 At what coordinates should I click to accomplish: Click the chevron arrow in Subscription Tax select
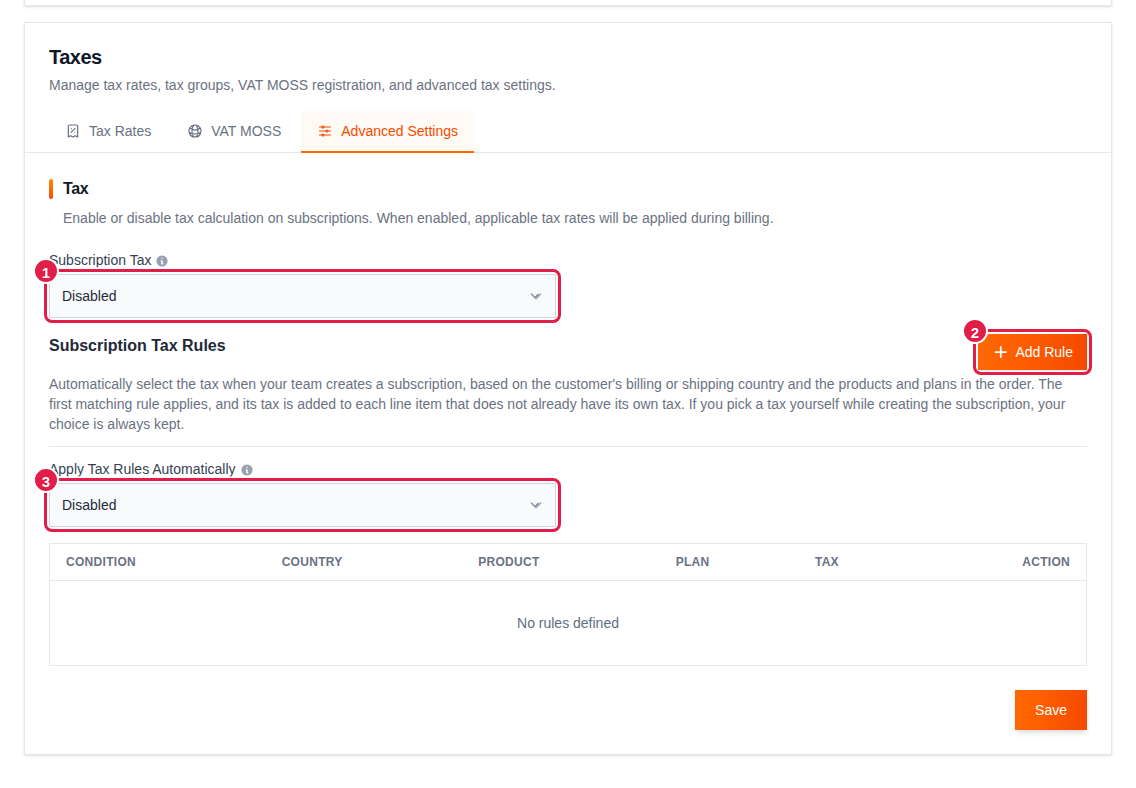[x=535, y=296]
